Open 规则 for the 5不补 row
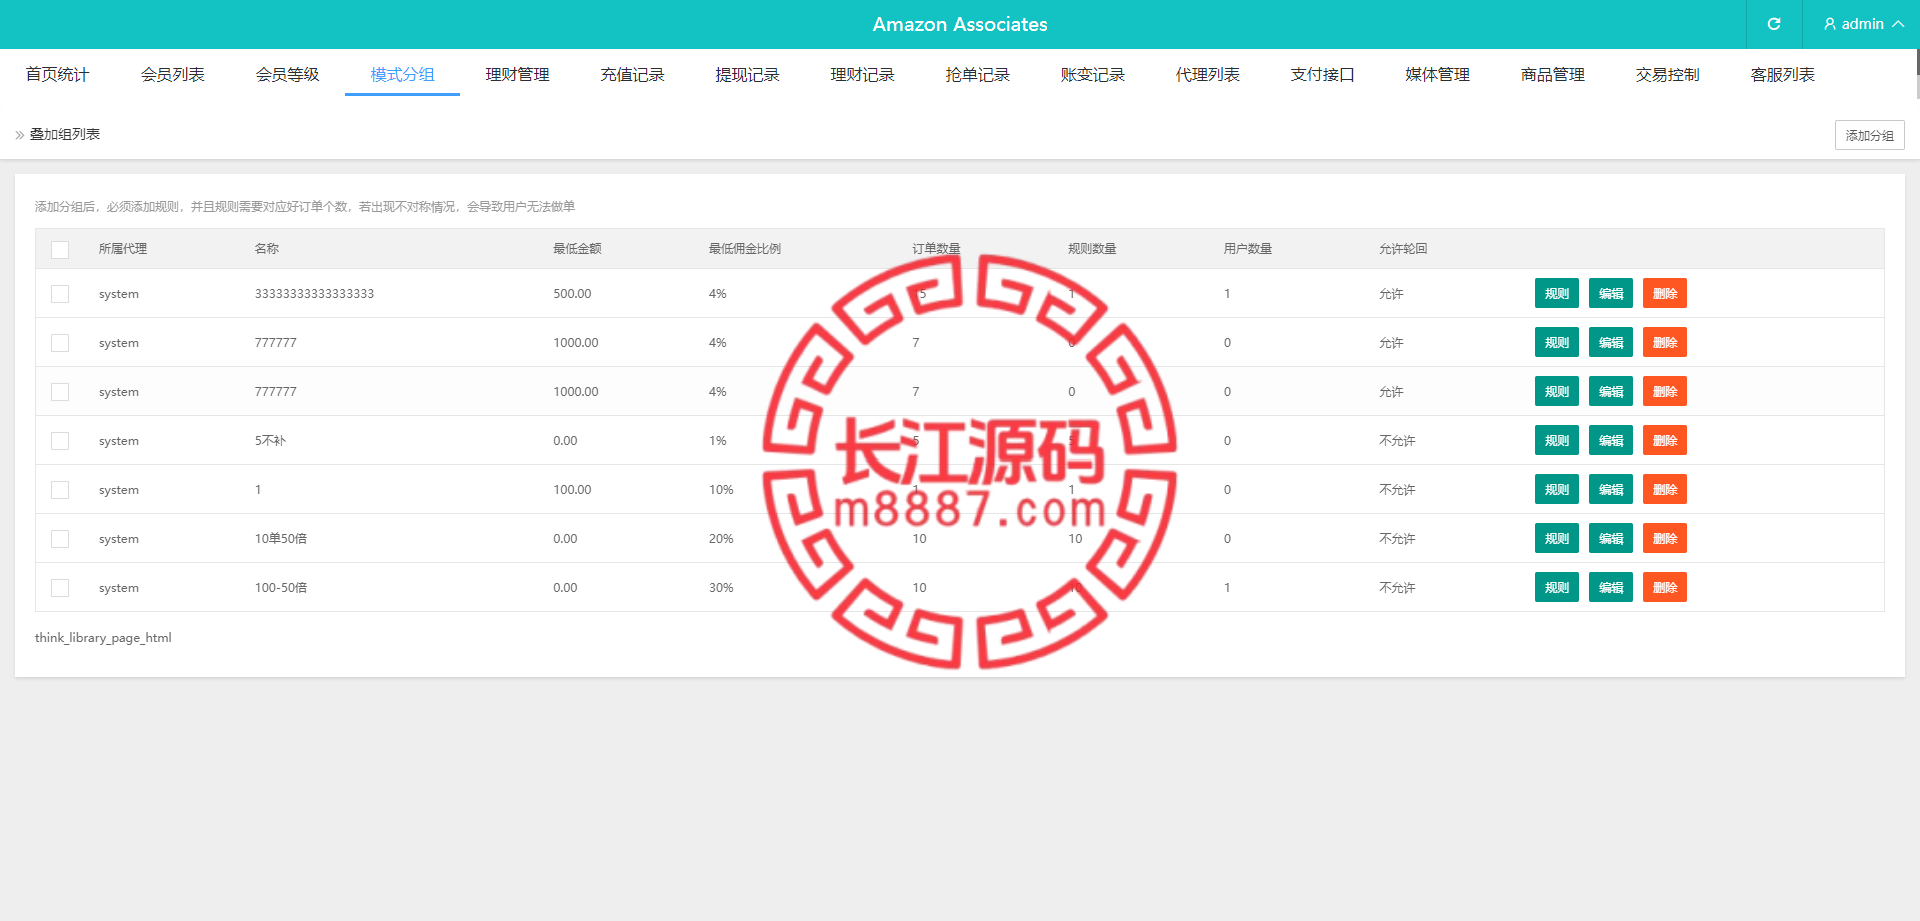This screenshot has width=1920, height=921. tap(1557, 441)
